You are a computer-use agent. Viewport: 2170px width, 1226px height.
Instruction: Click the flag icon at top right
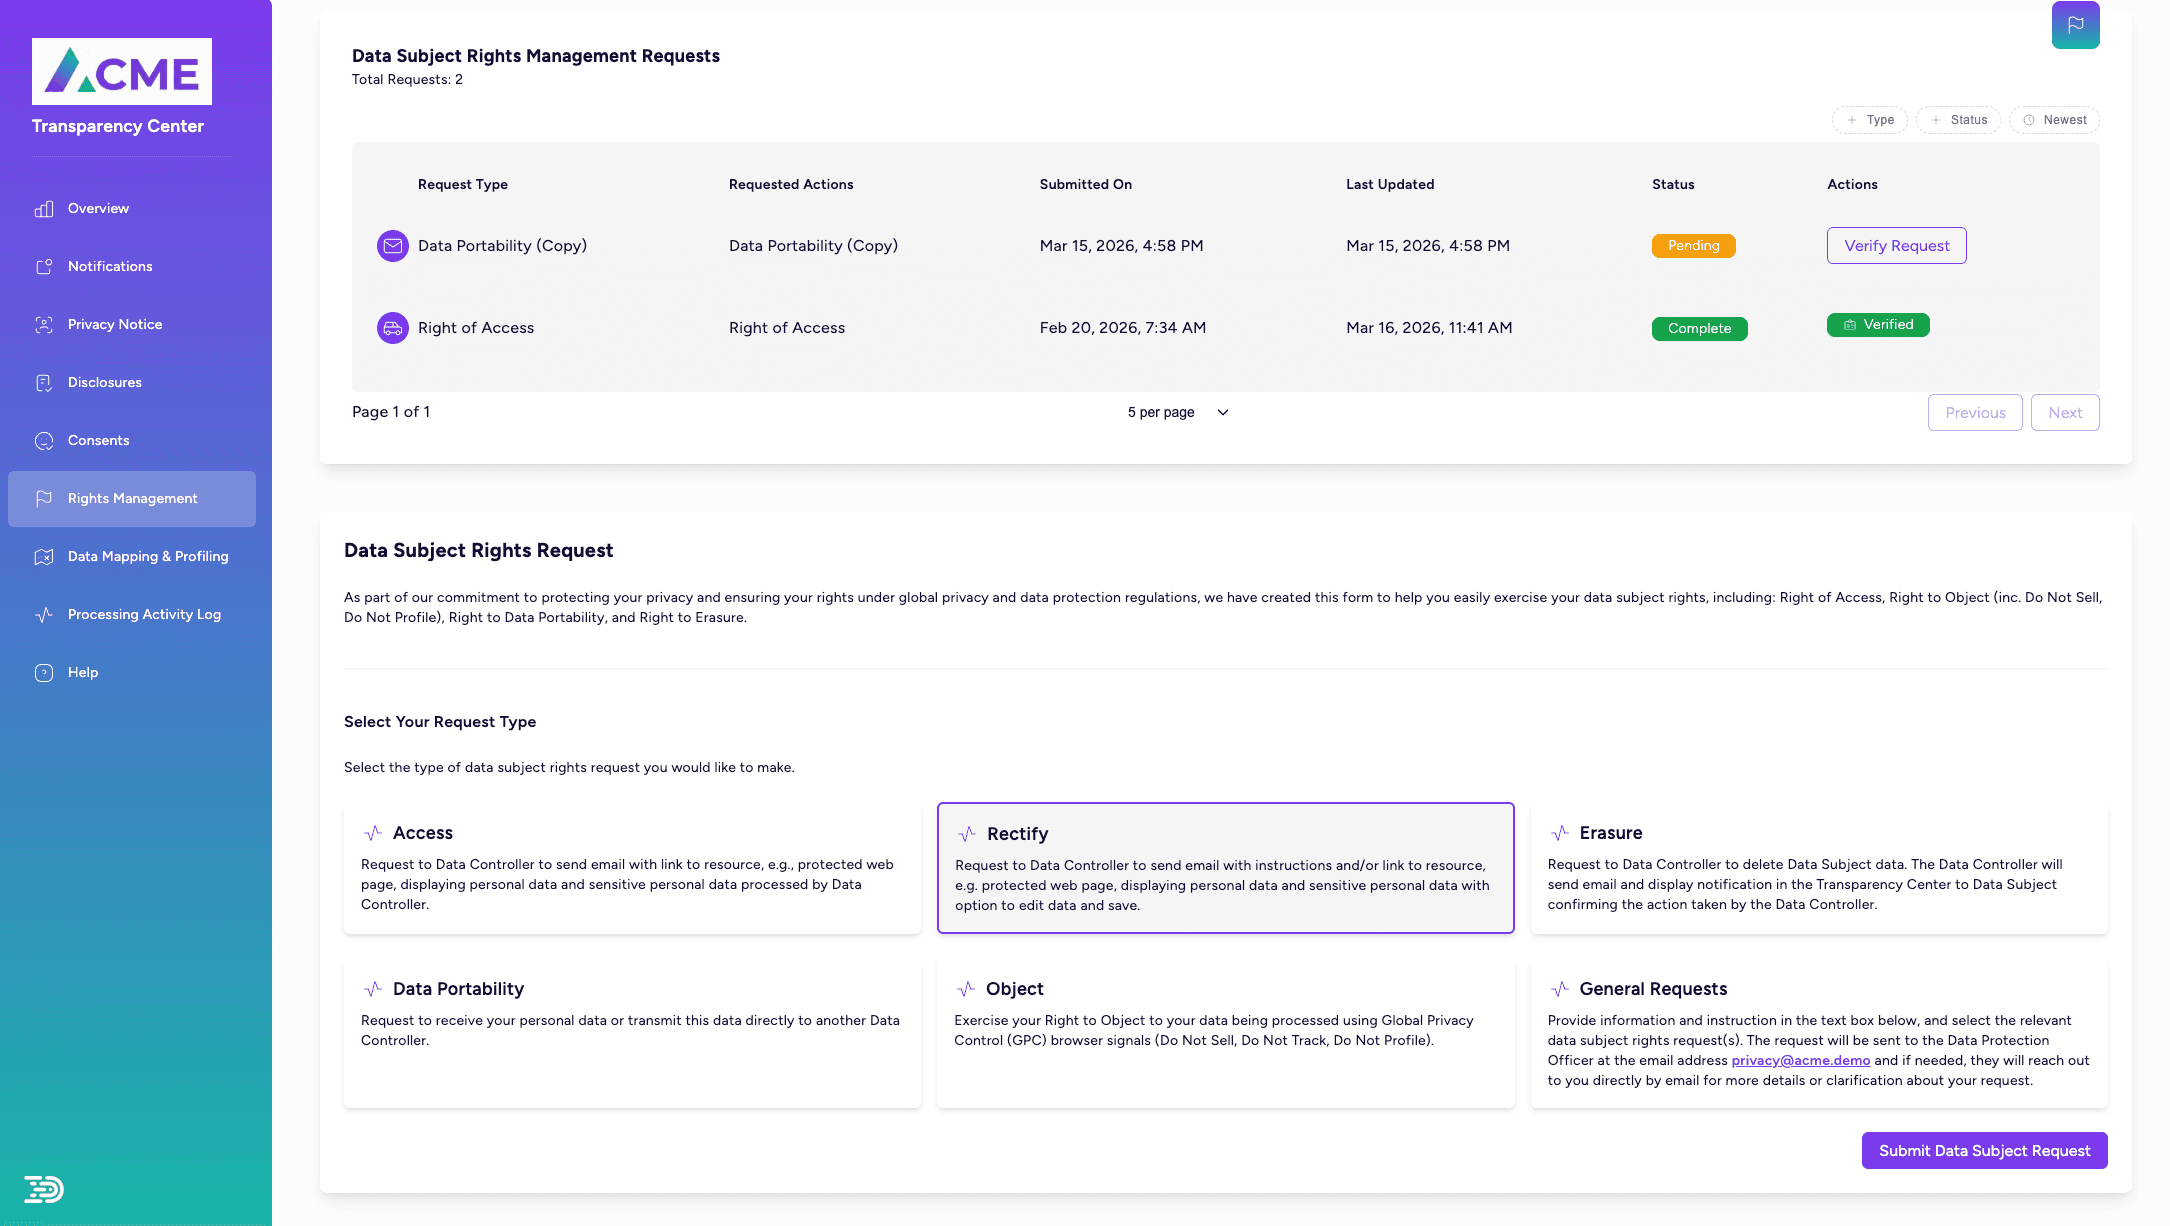pyautogui.click(x=2075, y=25)
